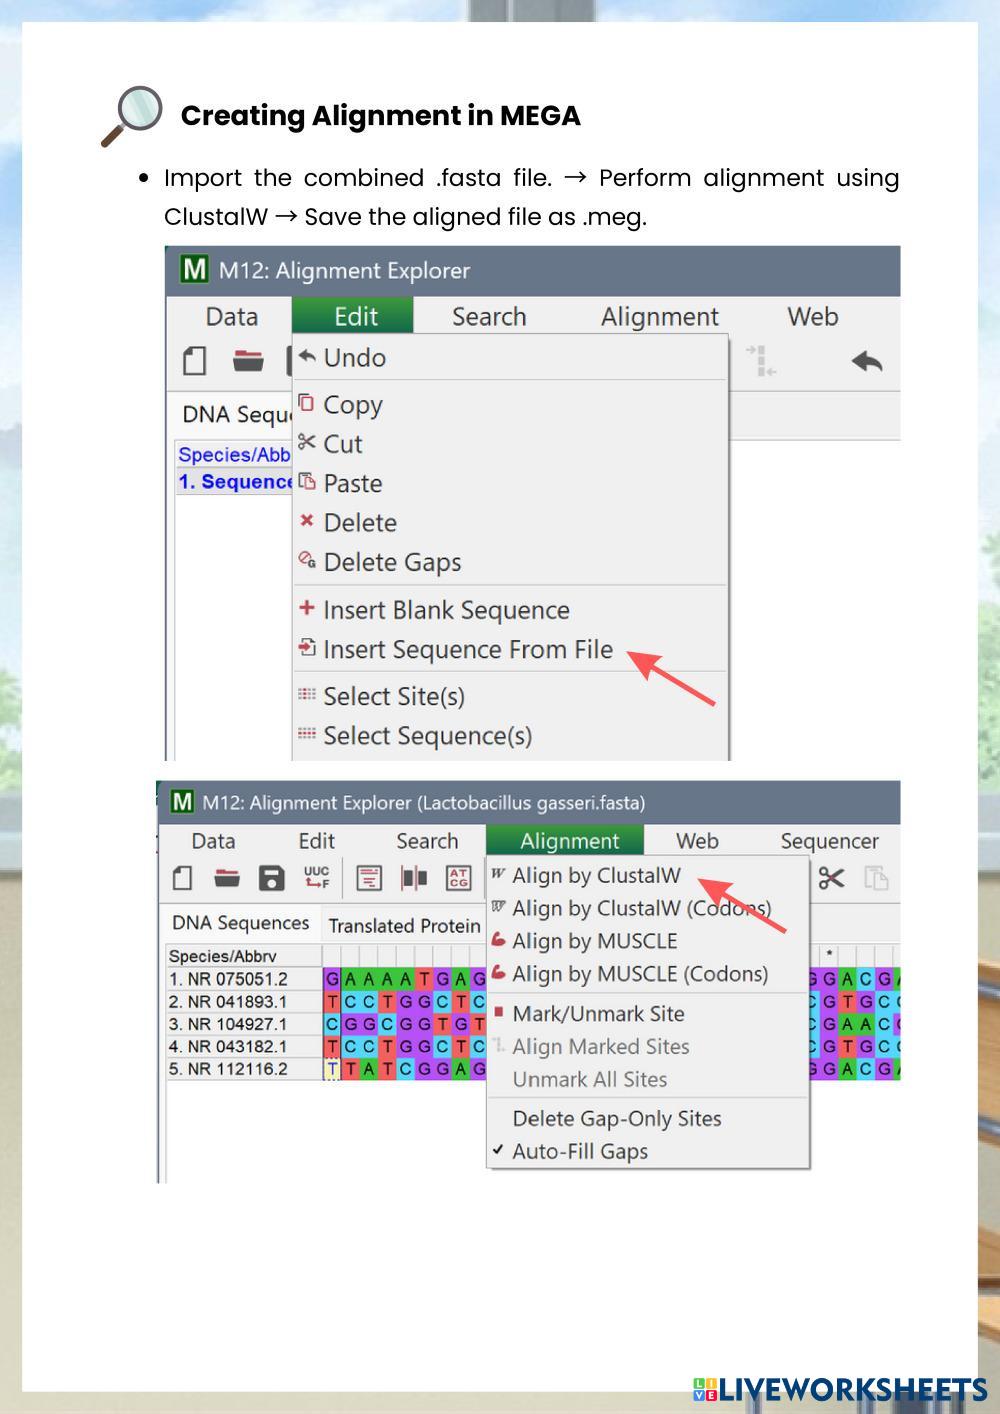This screenshot has height=1414, width=1000.
Task: Choose Align by ClustalW from the Alignment menu
Action: [x=595, y=875]
